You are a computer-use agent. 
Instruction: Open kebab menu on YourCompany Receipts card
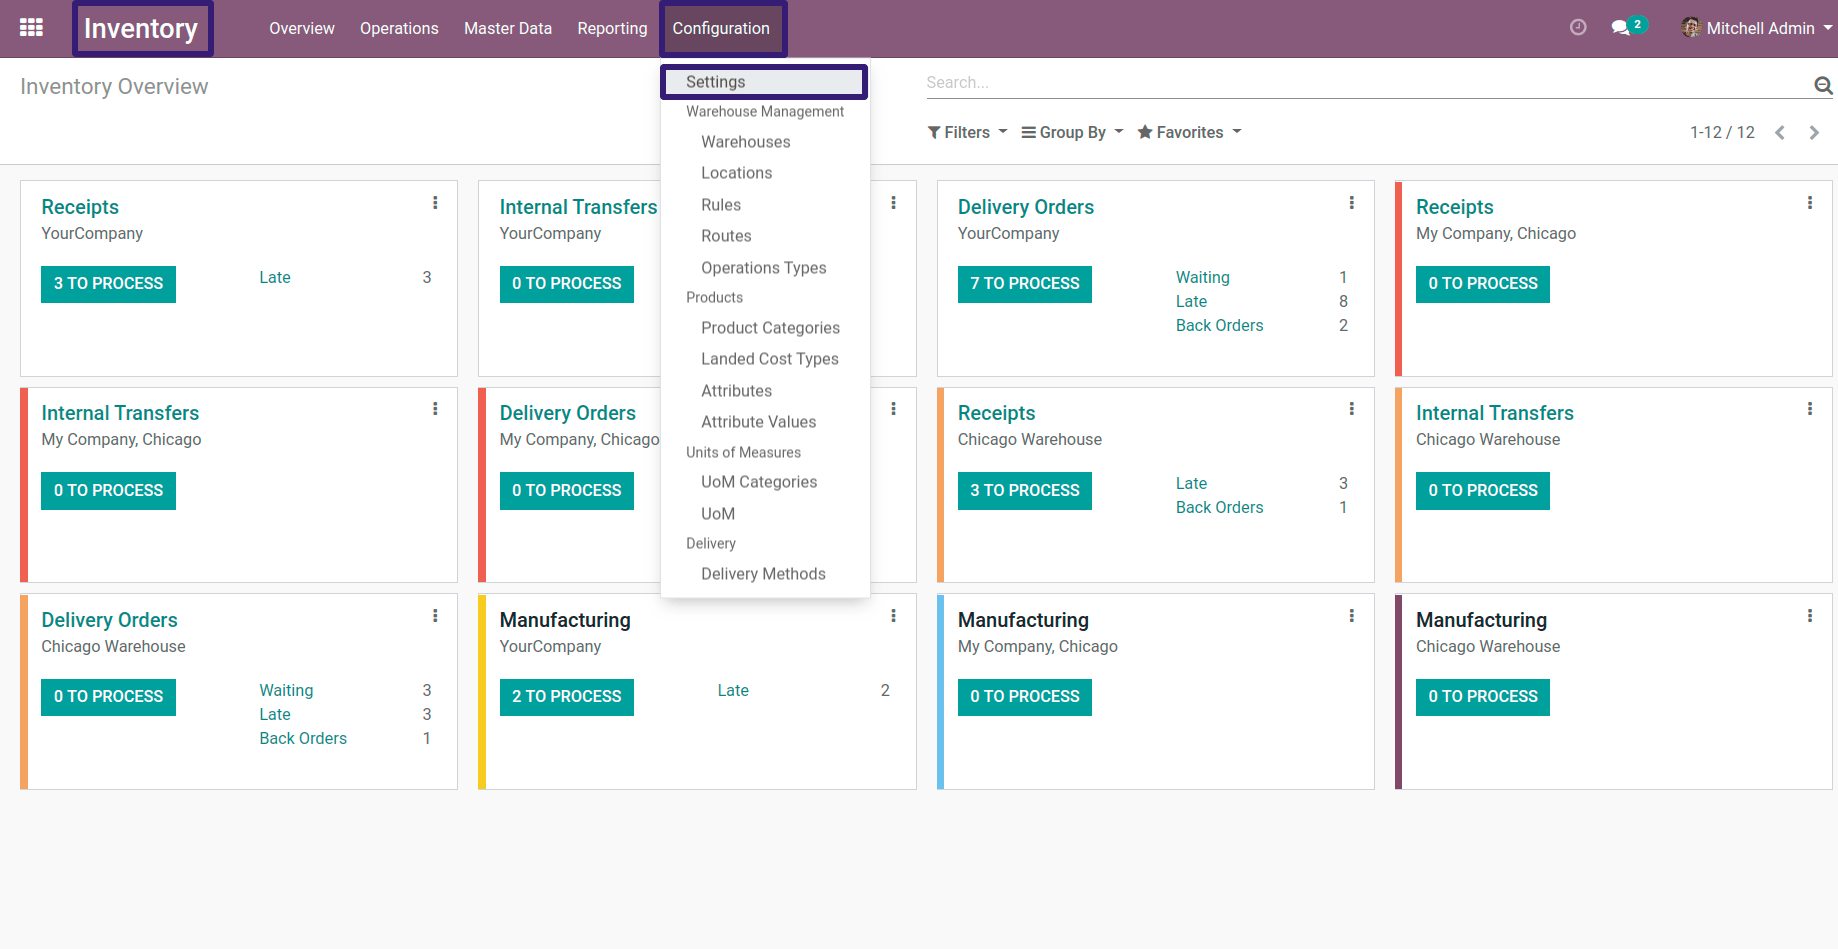point(435,203)
